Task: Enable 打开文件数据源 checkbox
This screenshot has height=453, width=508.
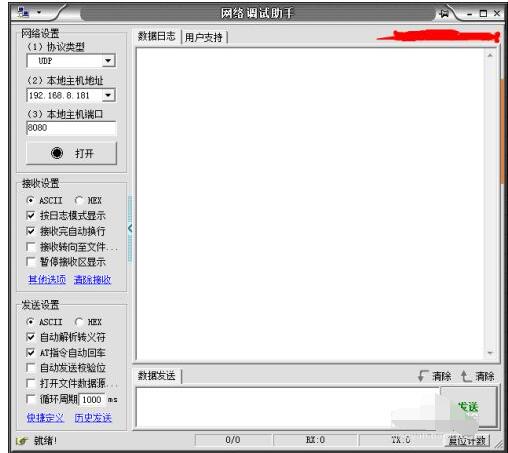Action: (x=31, y=383)
